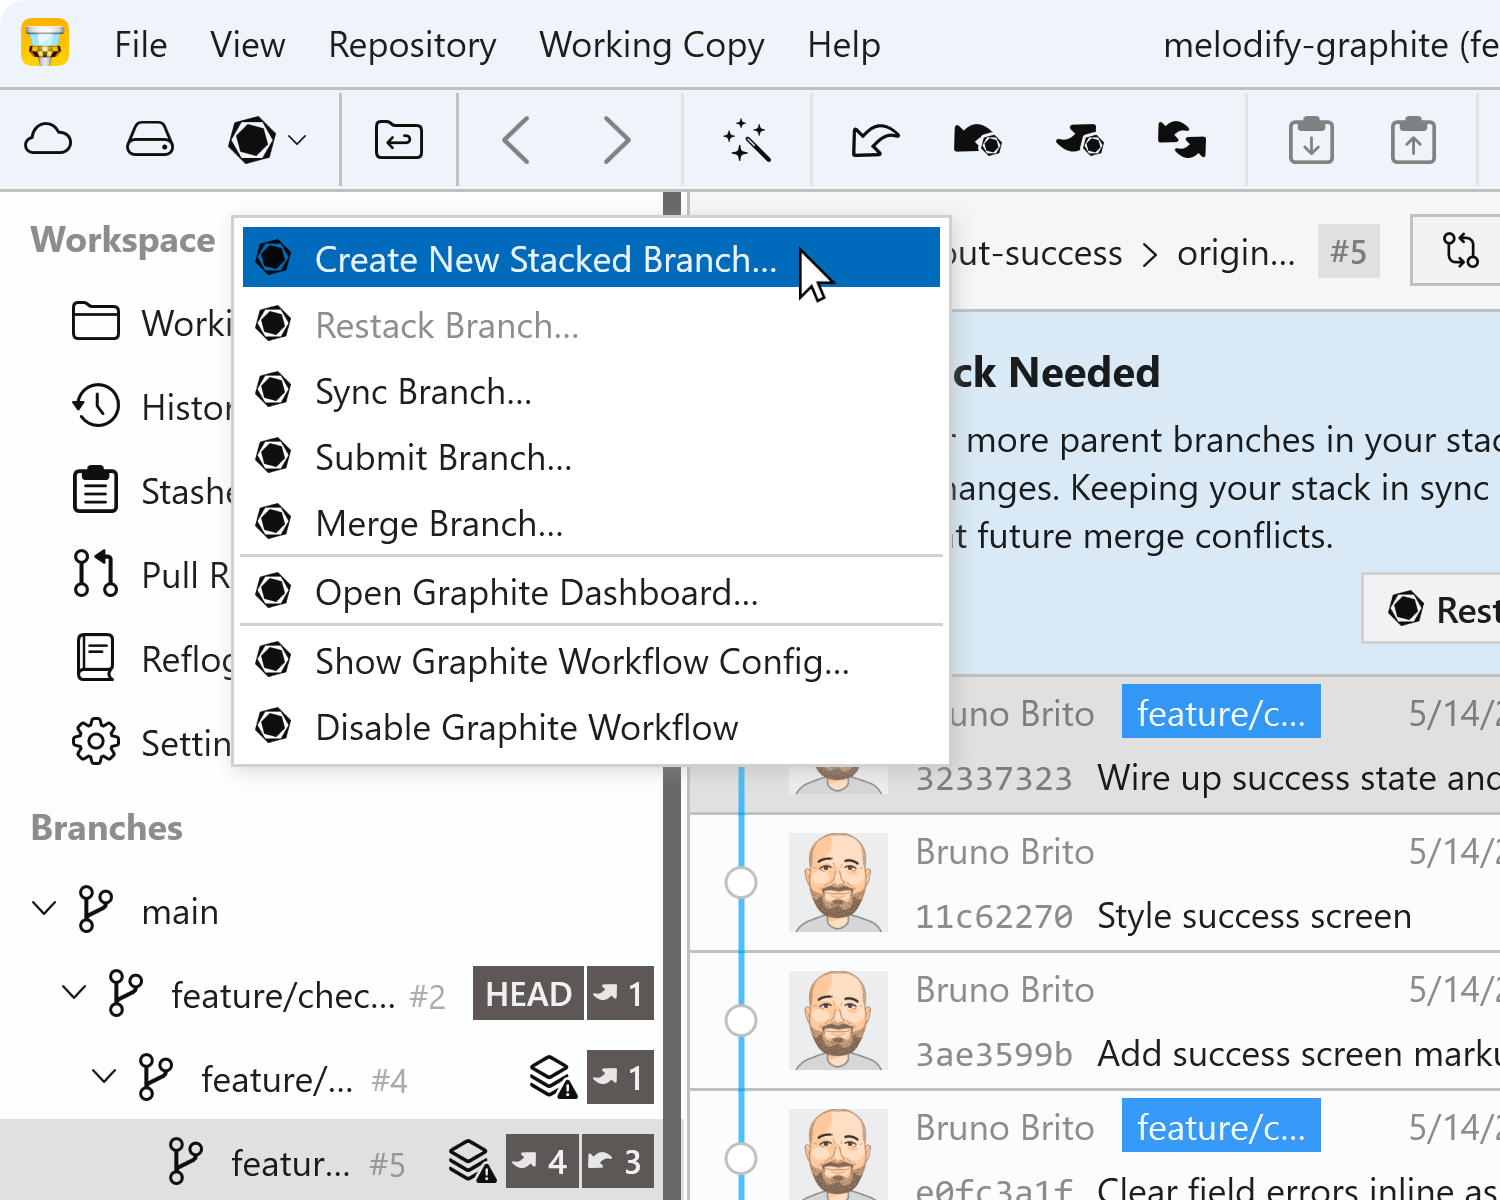Viewport: 1500px width, 1200px height.
Task: Click the History clock icon in the sidebar
Action: coord(96,406)
